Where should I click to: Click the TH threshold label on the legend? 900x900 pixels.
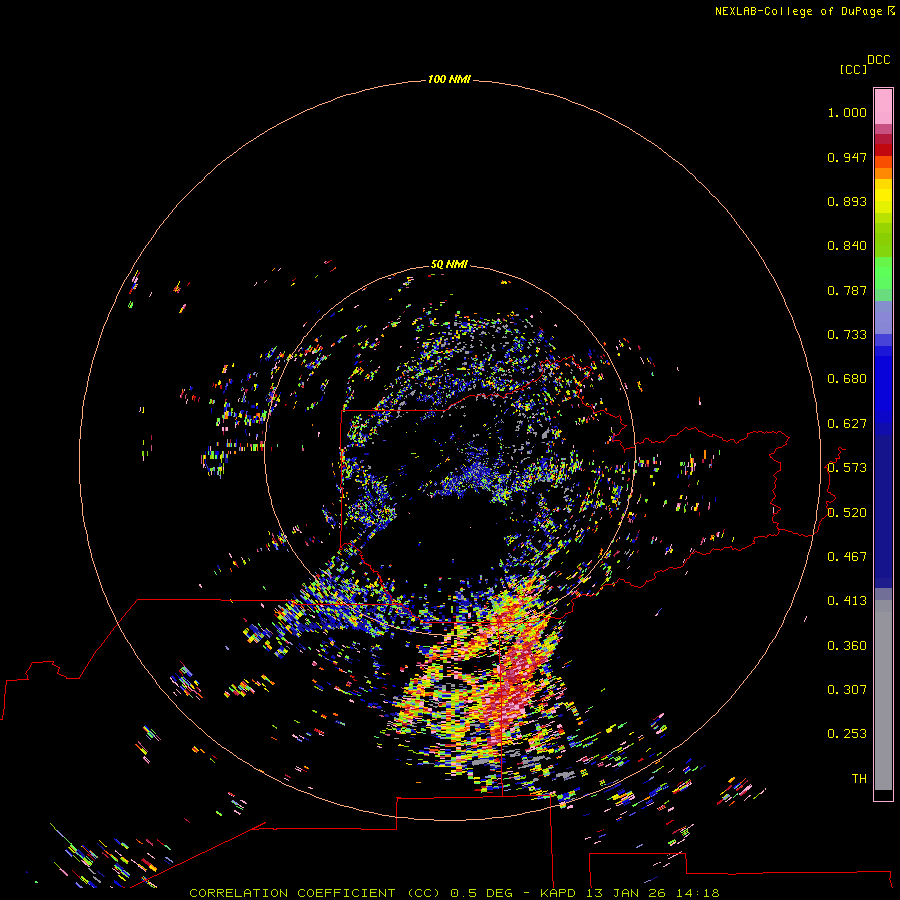point(859,779)
